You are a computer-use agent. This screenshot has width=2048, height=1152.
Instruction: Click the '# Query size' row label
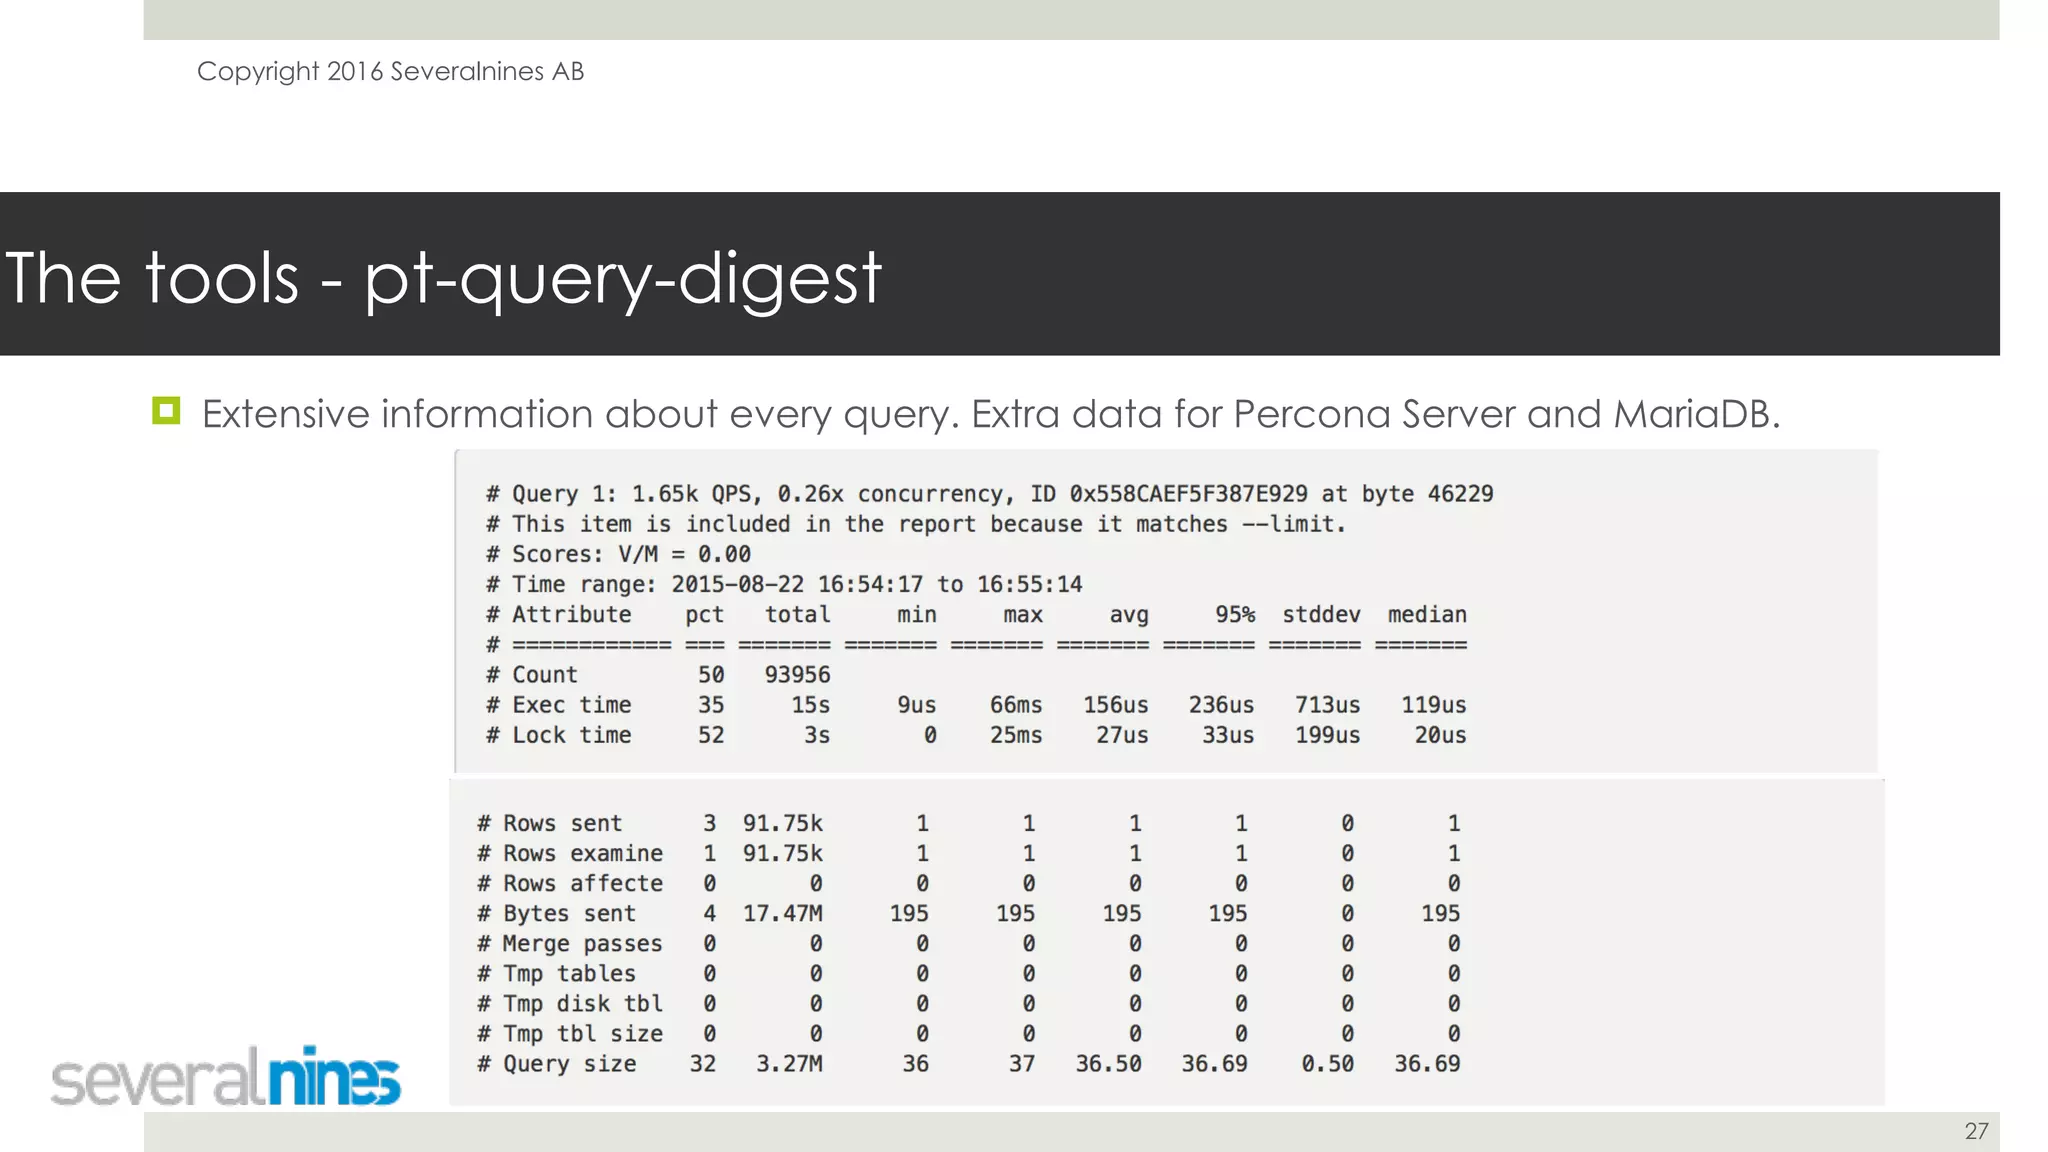pos(556,1064)
